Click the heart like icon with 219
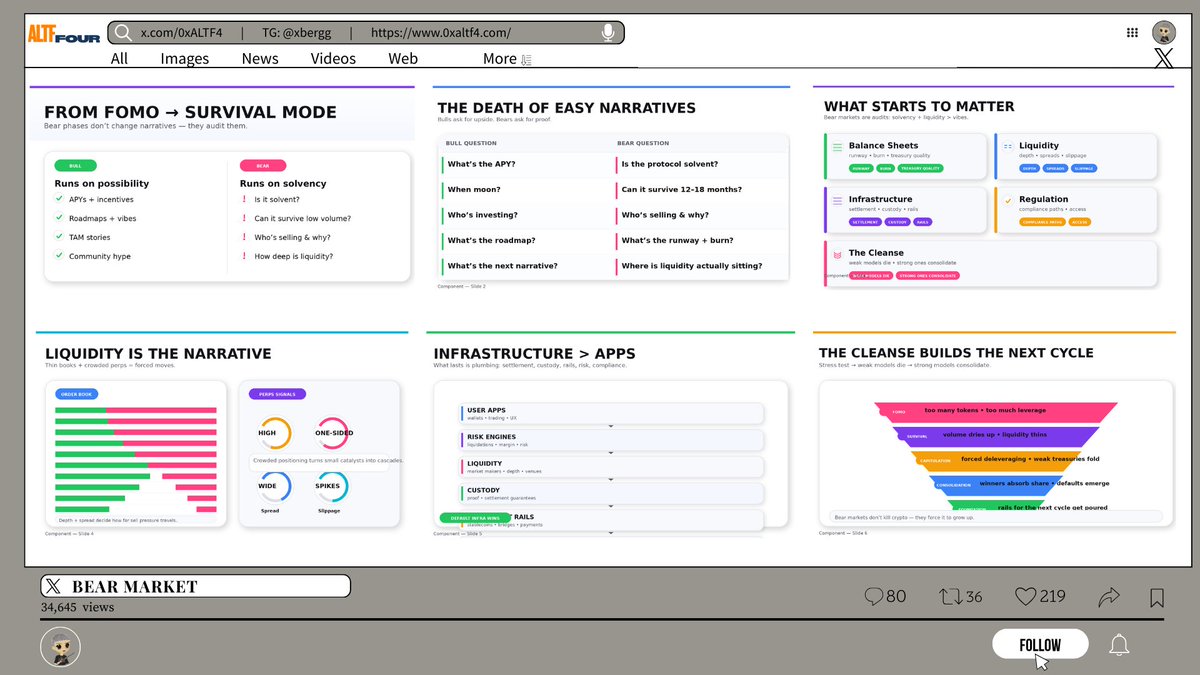 [x=1025, y=597]
